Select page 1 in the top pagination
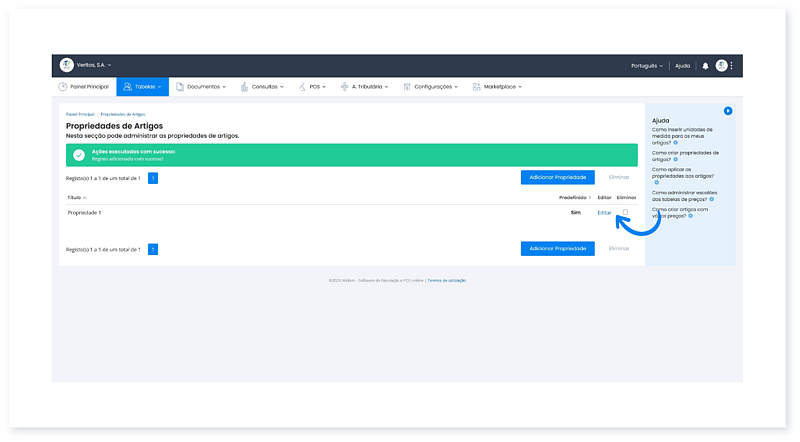 coord(153,178)
